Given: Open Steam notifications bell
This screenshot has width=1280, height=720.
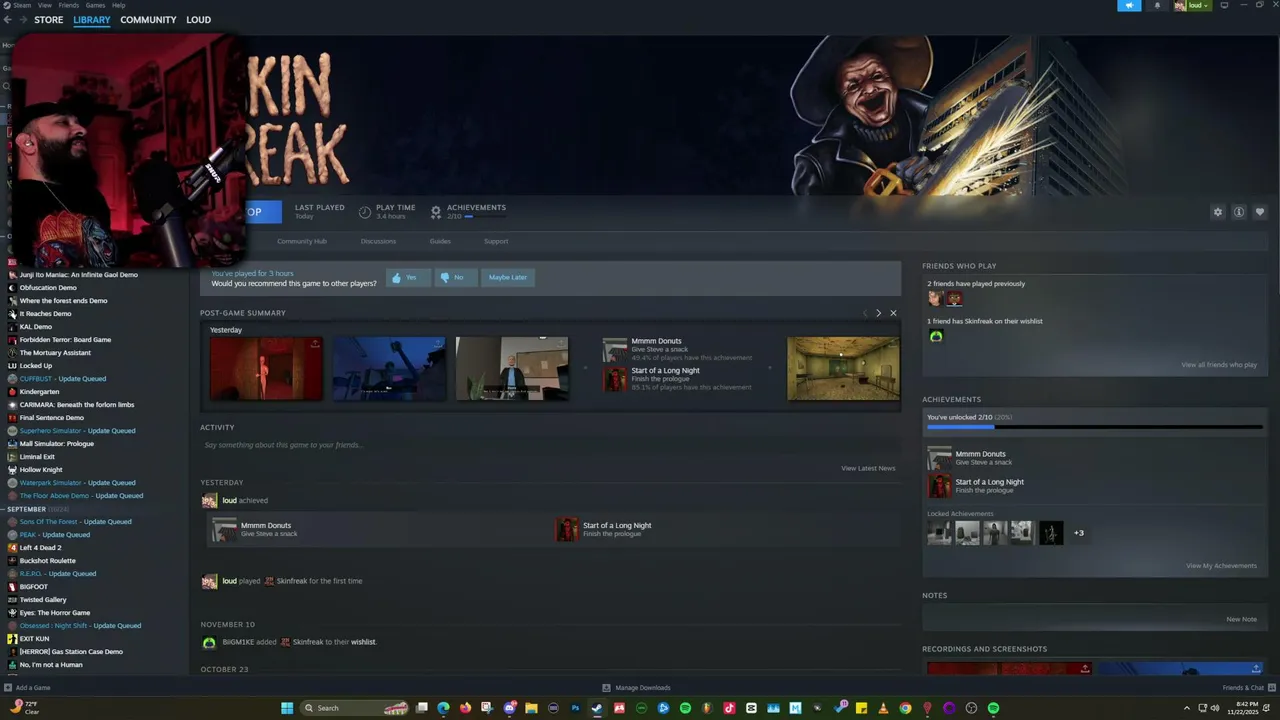Looking at the screenshot, I should 1157,5.
